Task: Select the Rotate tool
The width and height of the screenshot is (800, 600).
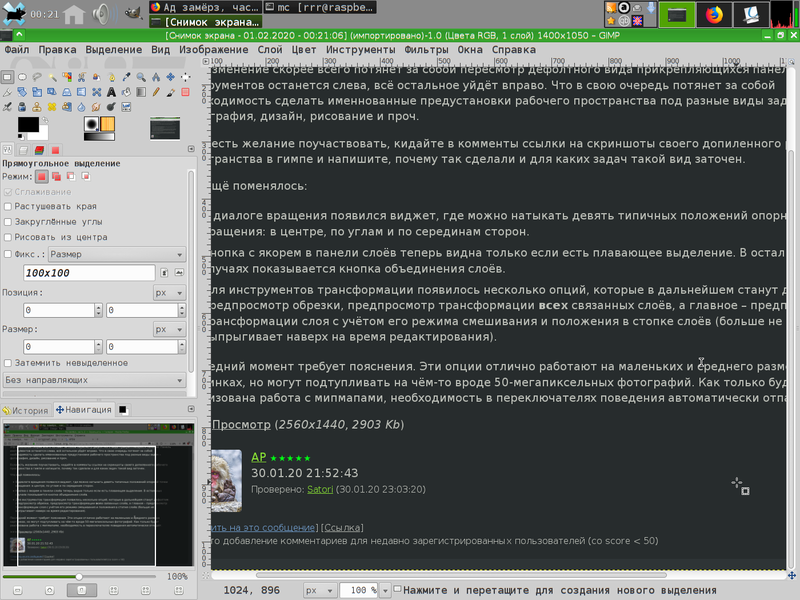Action: point(22,92)
